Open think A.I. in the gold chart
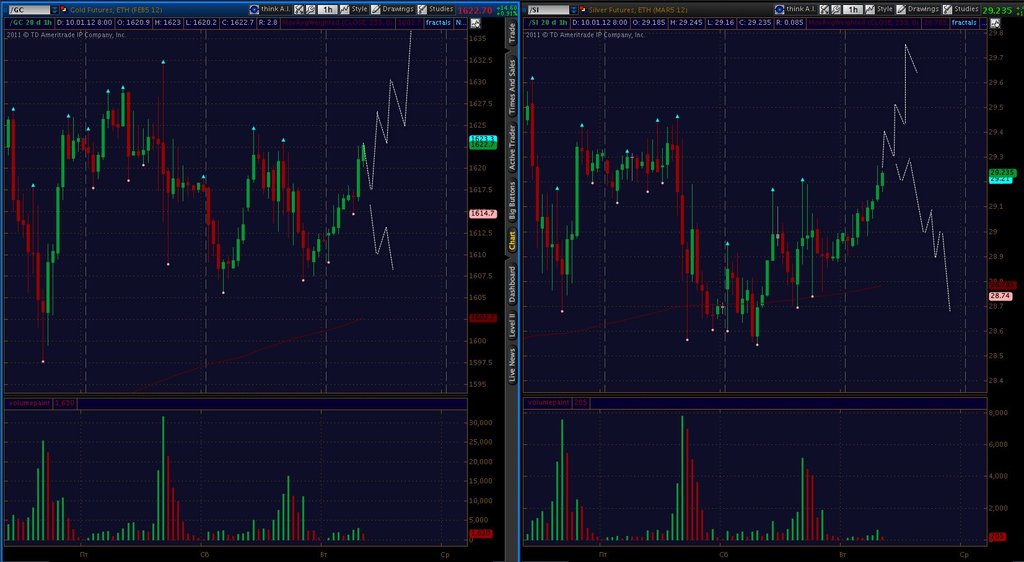 [x=270, y=9]
